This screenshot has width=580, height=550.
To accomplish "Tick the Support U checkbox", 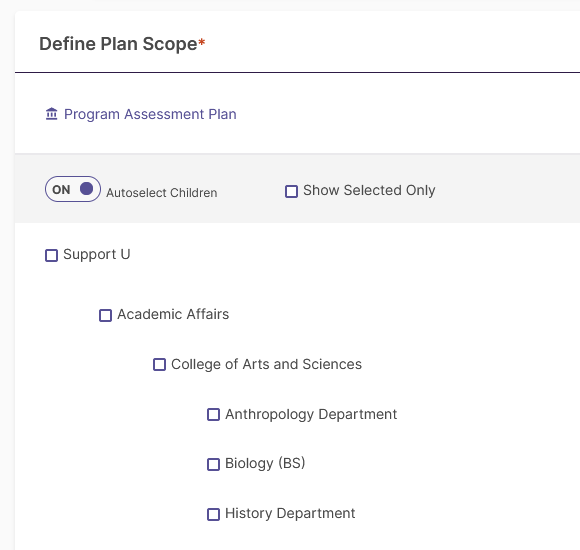I will (x=51, y=255).
